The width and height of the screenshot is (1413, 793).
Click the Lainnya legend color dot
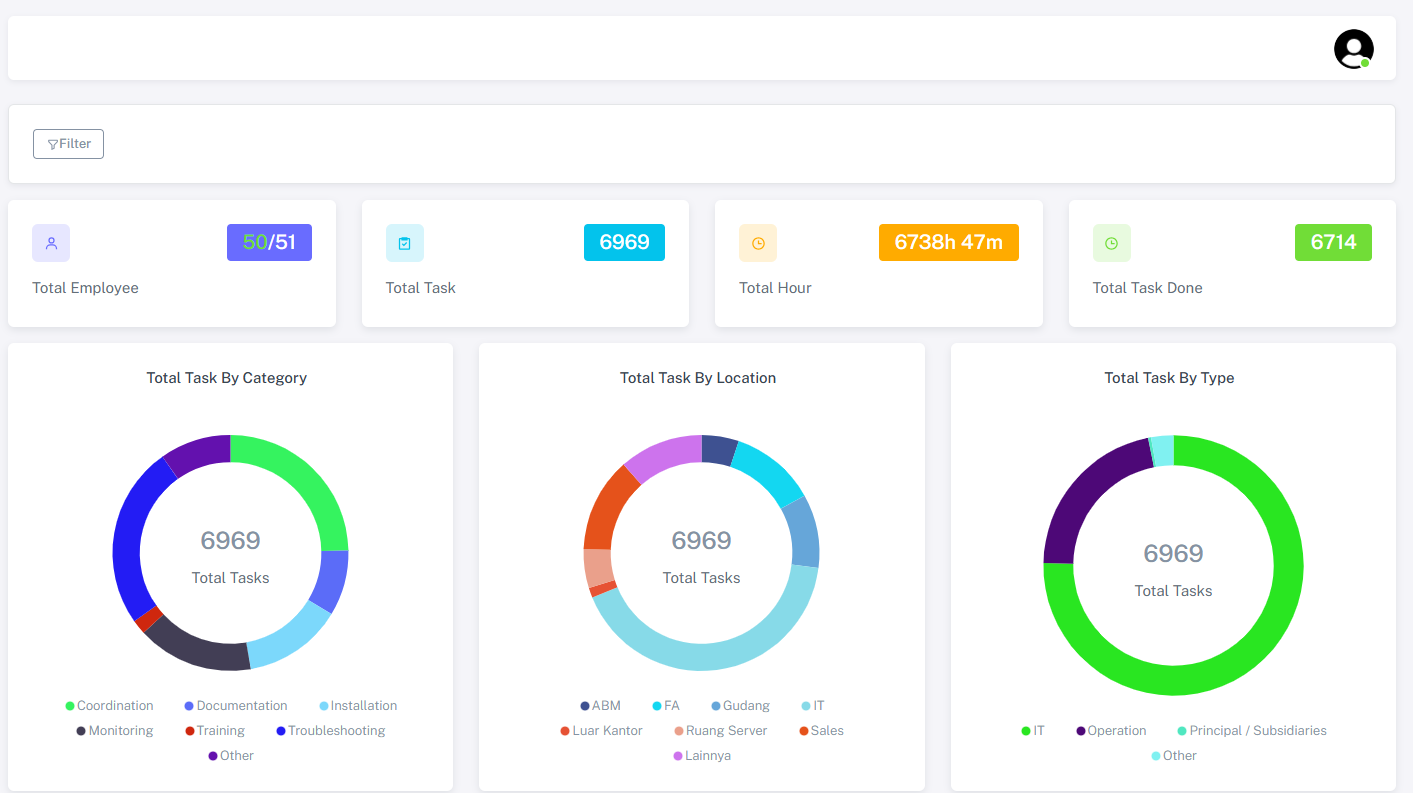679,756
